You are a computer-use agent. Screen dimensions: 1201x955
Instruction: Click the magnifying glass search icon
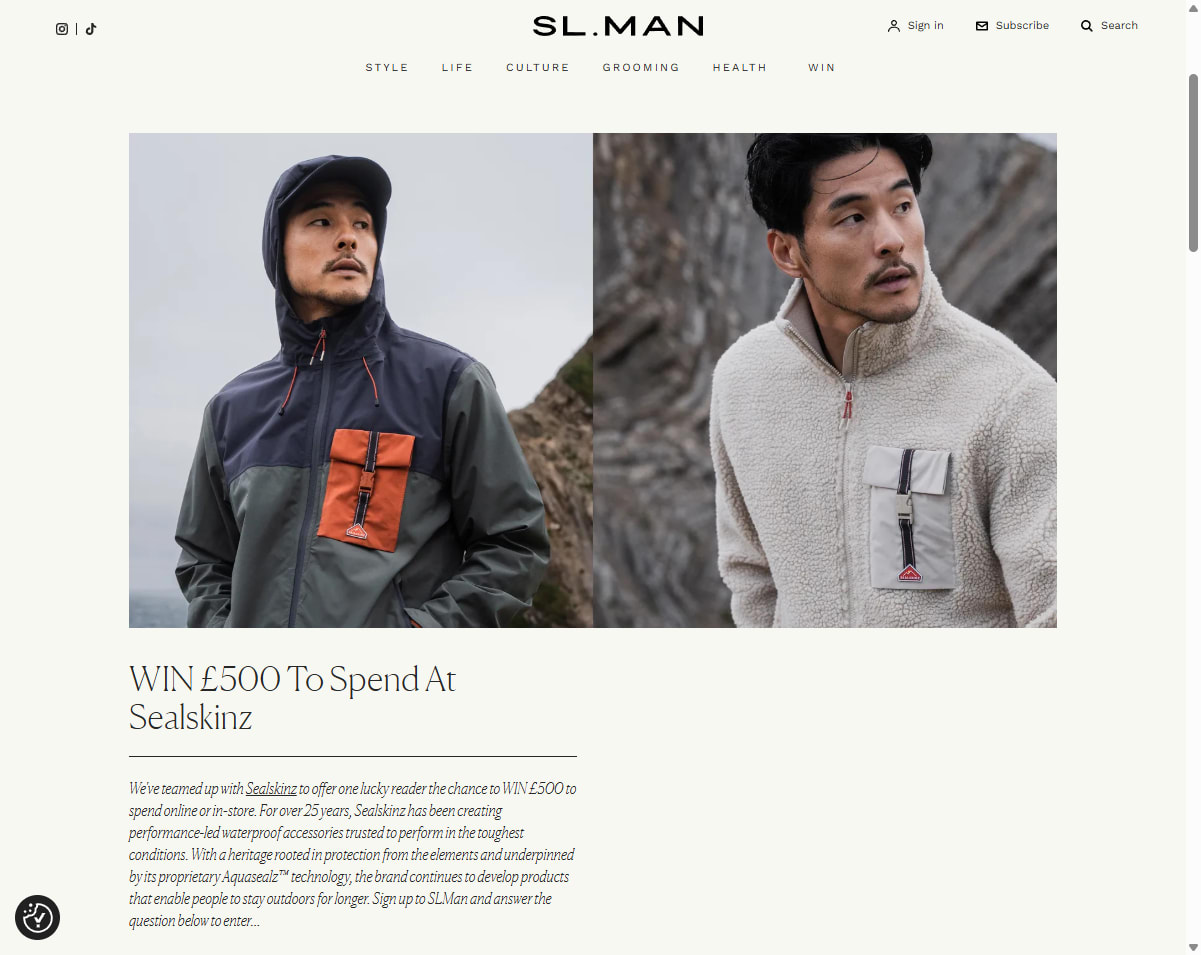tap(1087, 26)
